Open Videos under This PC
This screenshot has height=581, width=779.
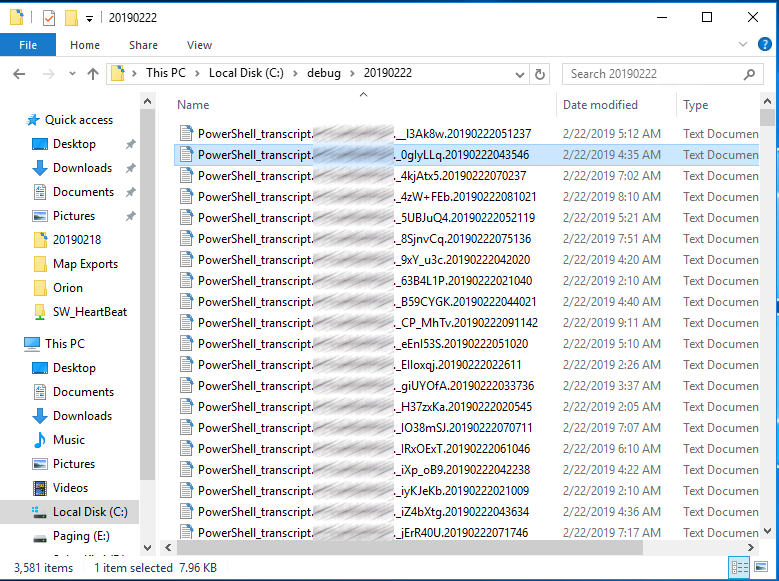70,488
